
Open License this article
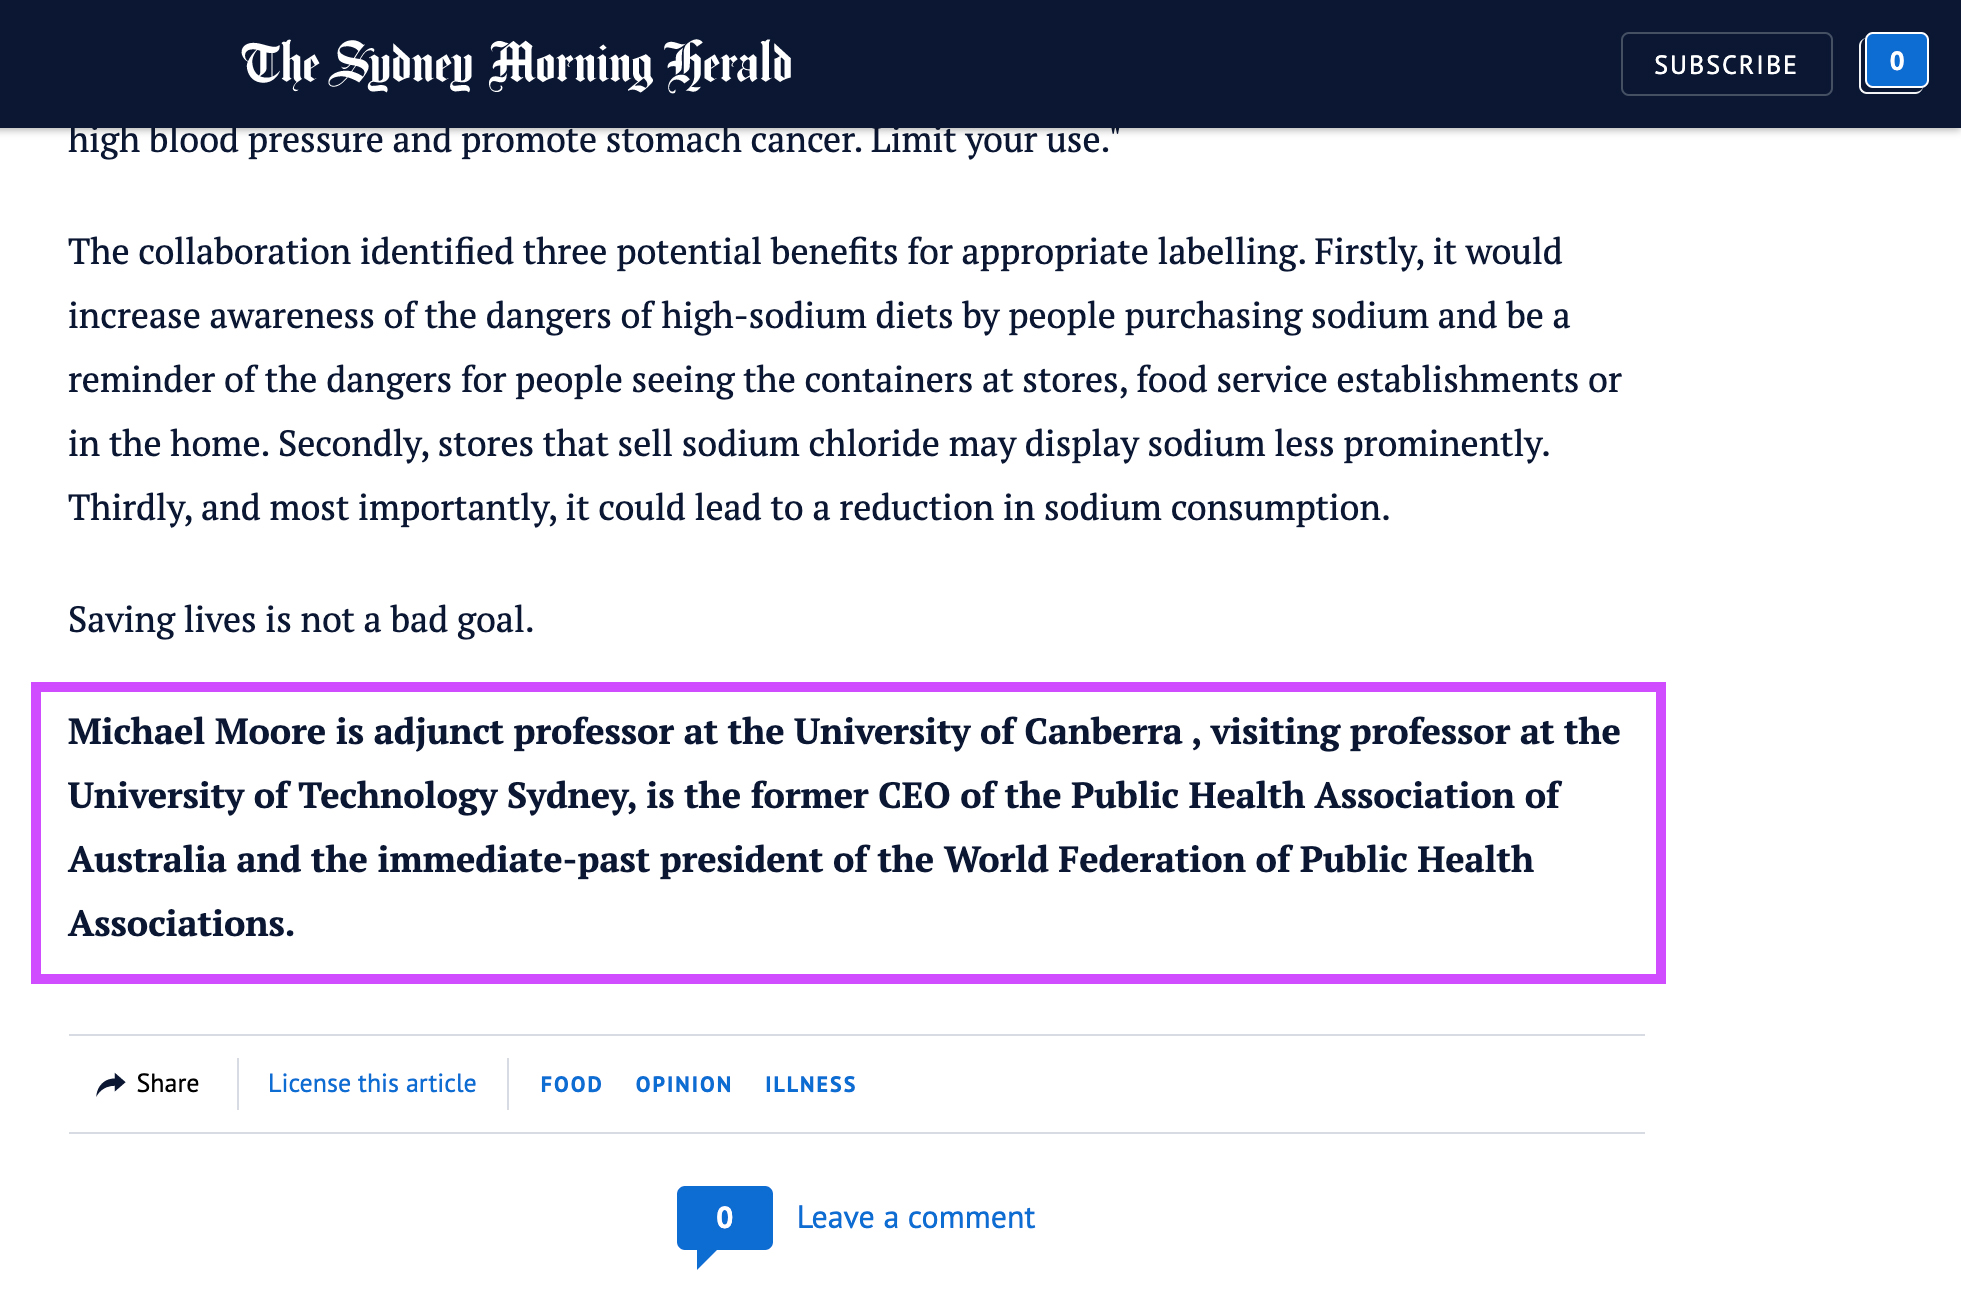click(x=371, y=1083)
